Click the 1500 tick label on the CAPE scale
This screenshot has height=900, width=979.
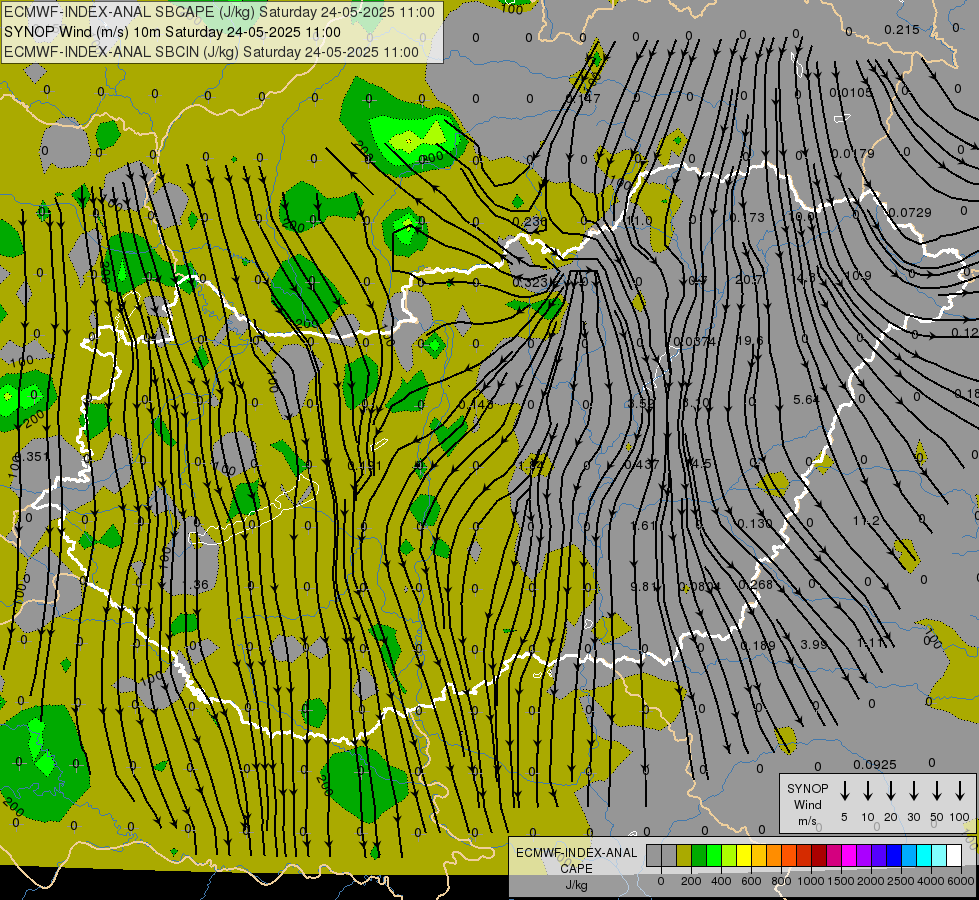[840, 881]
